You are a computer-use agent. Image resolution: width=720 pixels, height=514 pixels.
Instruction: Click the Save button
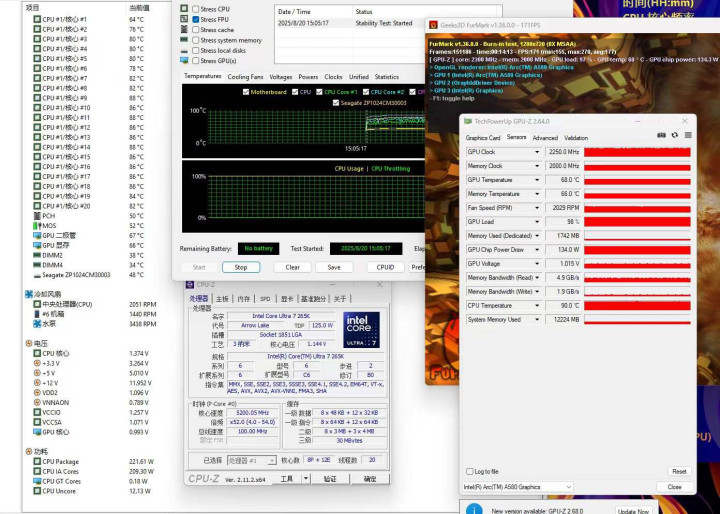[334, 267]
